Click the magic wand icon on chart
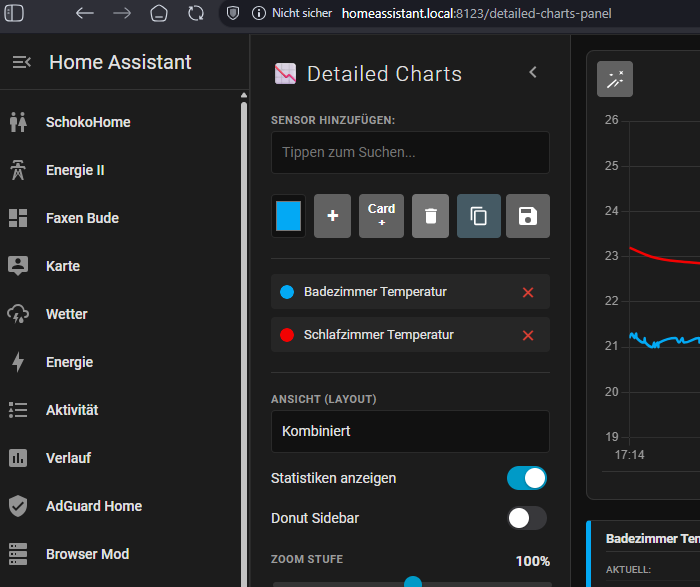 (614, 80)
